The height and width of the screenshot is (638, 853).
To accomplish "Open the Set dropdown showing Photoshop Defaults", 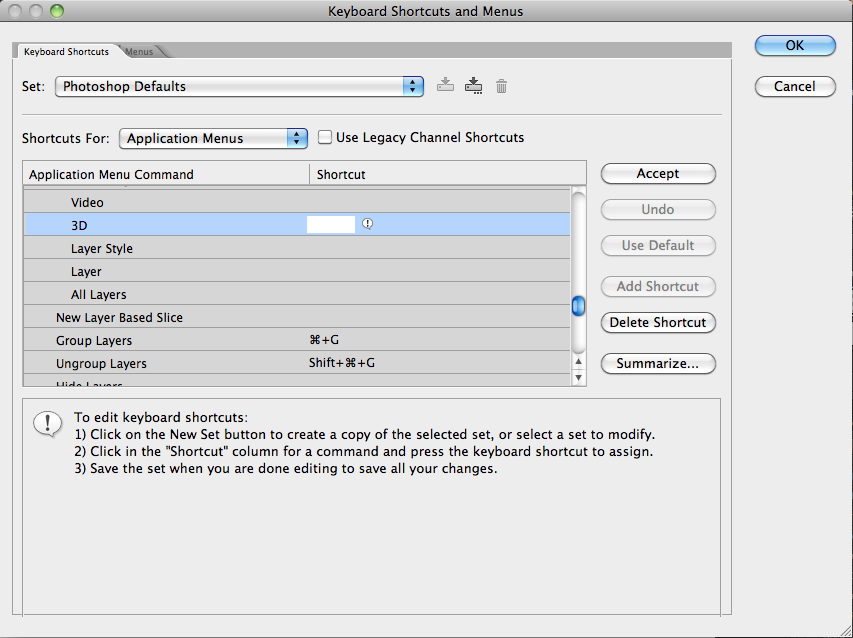I will (x=239, y=87).
